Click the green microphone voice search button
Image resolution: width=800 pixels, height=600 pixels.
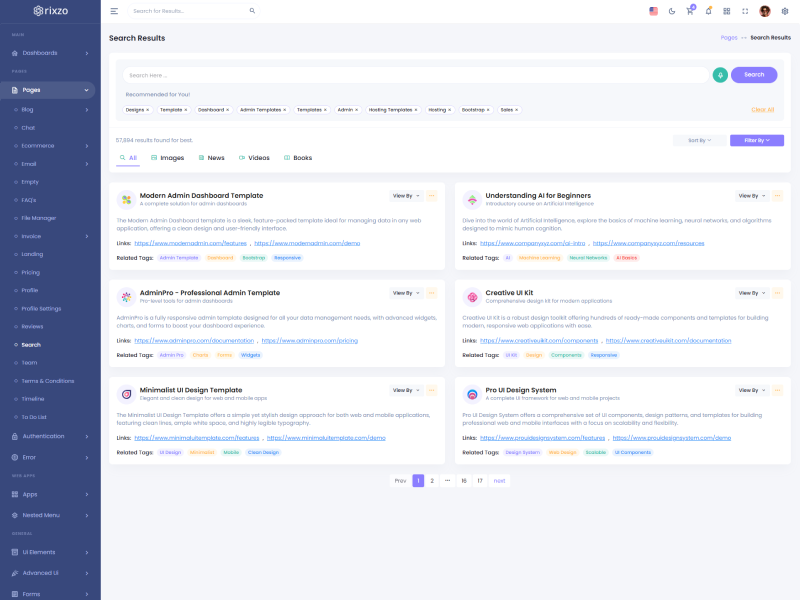pos(720,75)
